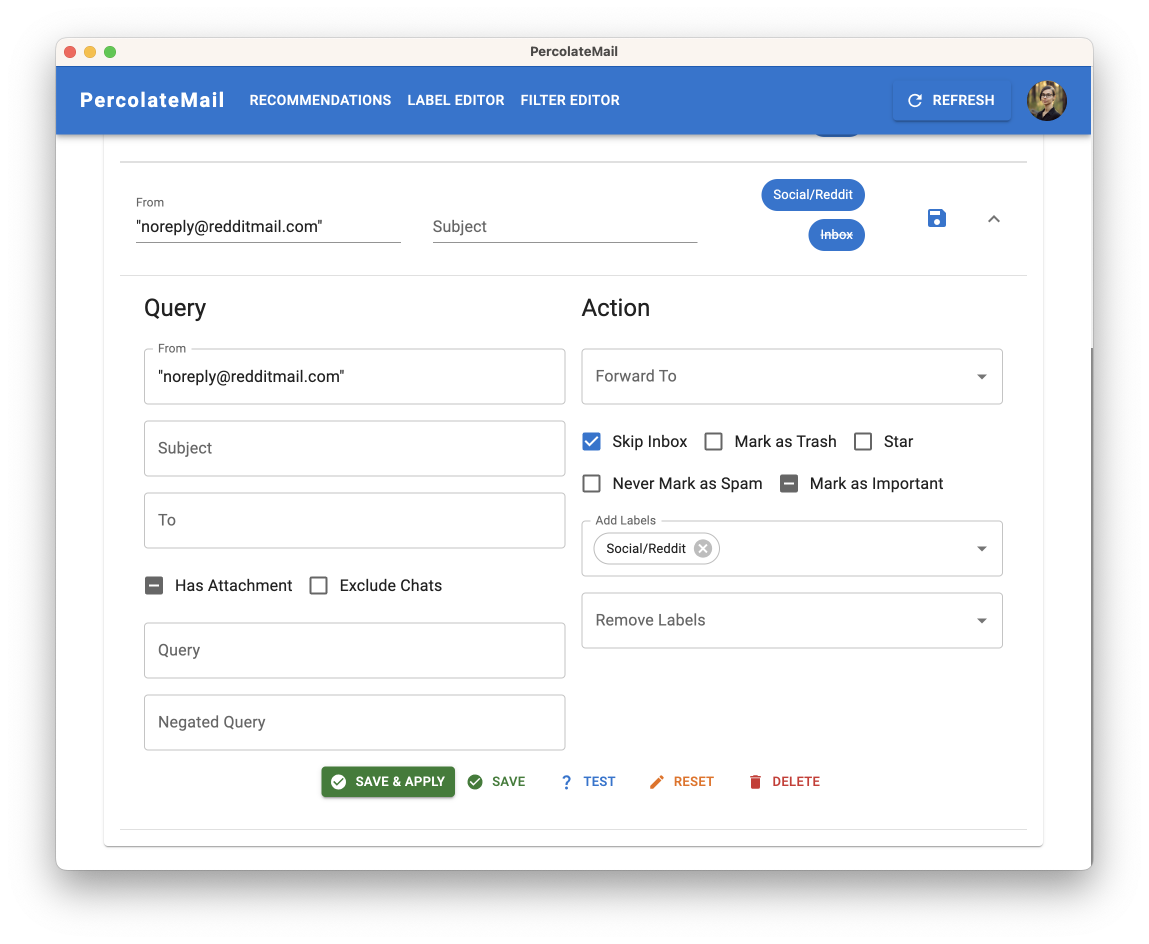Expand the Remove Labels dropdown
The image size is (1149, 944).
click(981, 621)
